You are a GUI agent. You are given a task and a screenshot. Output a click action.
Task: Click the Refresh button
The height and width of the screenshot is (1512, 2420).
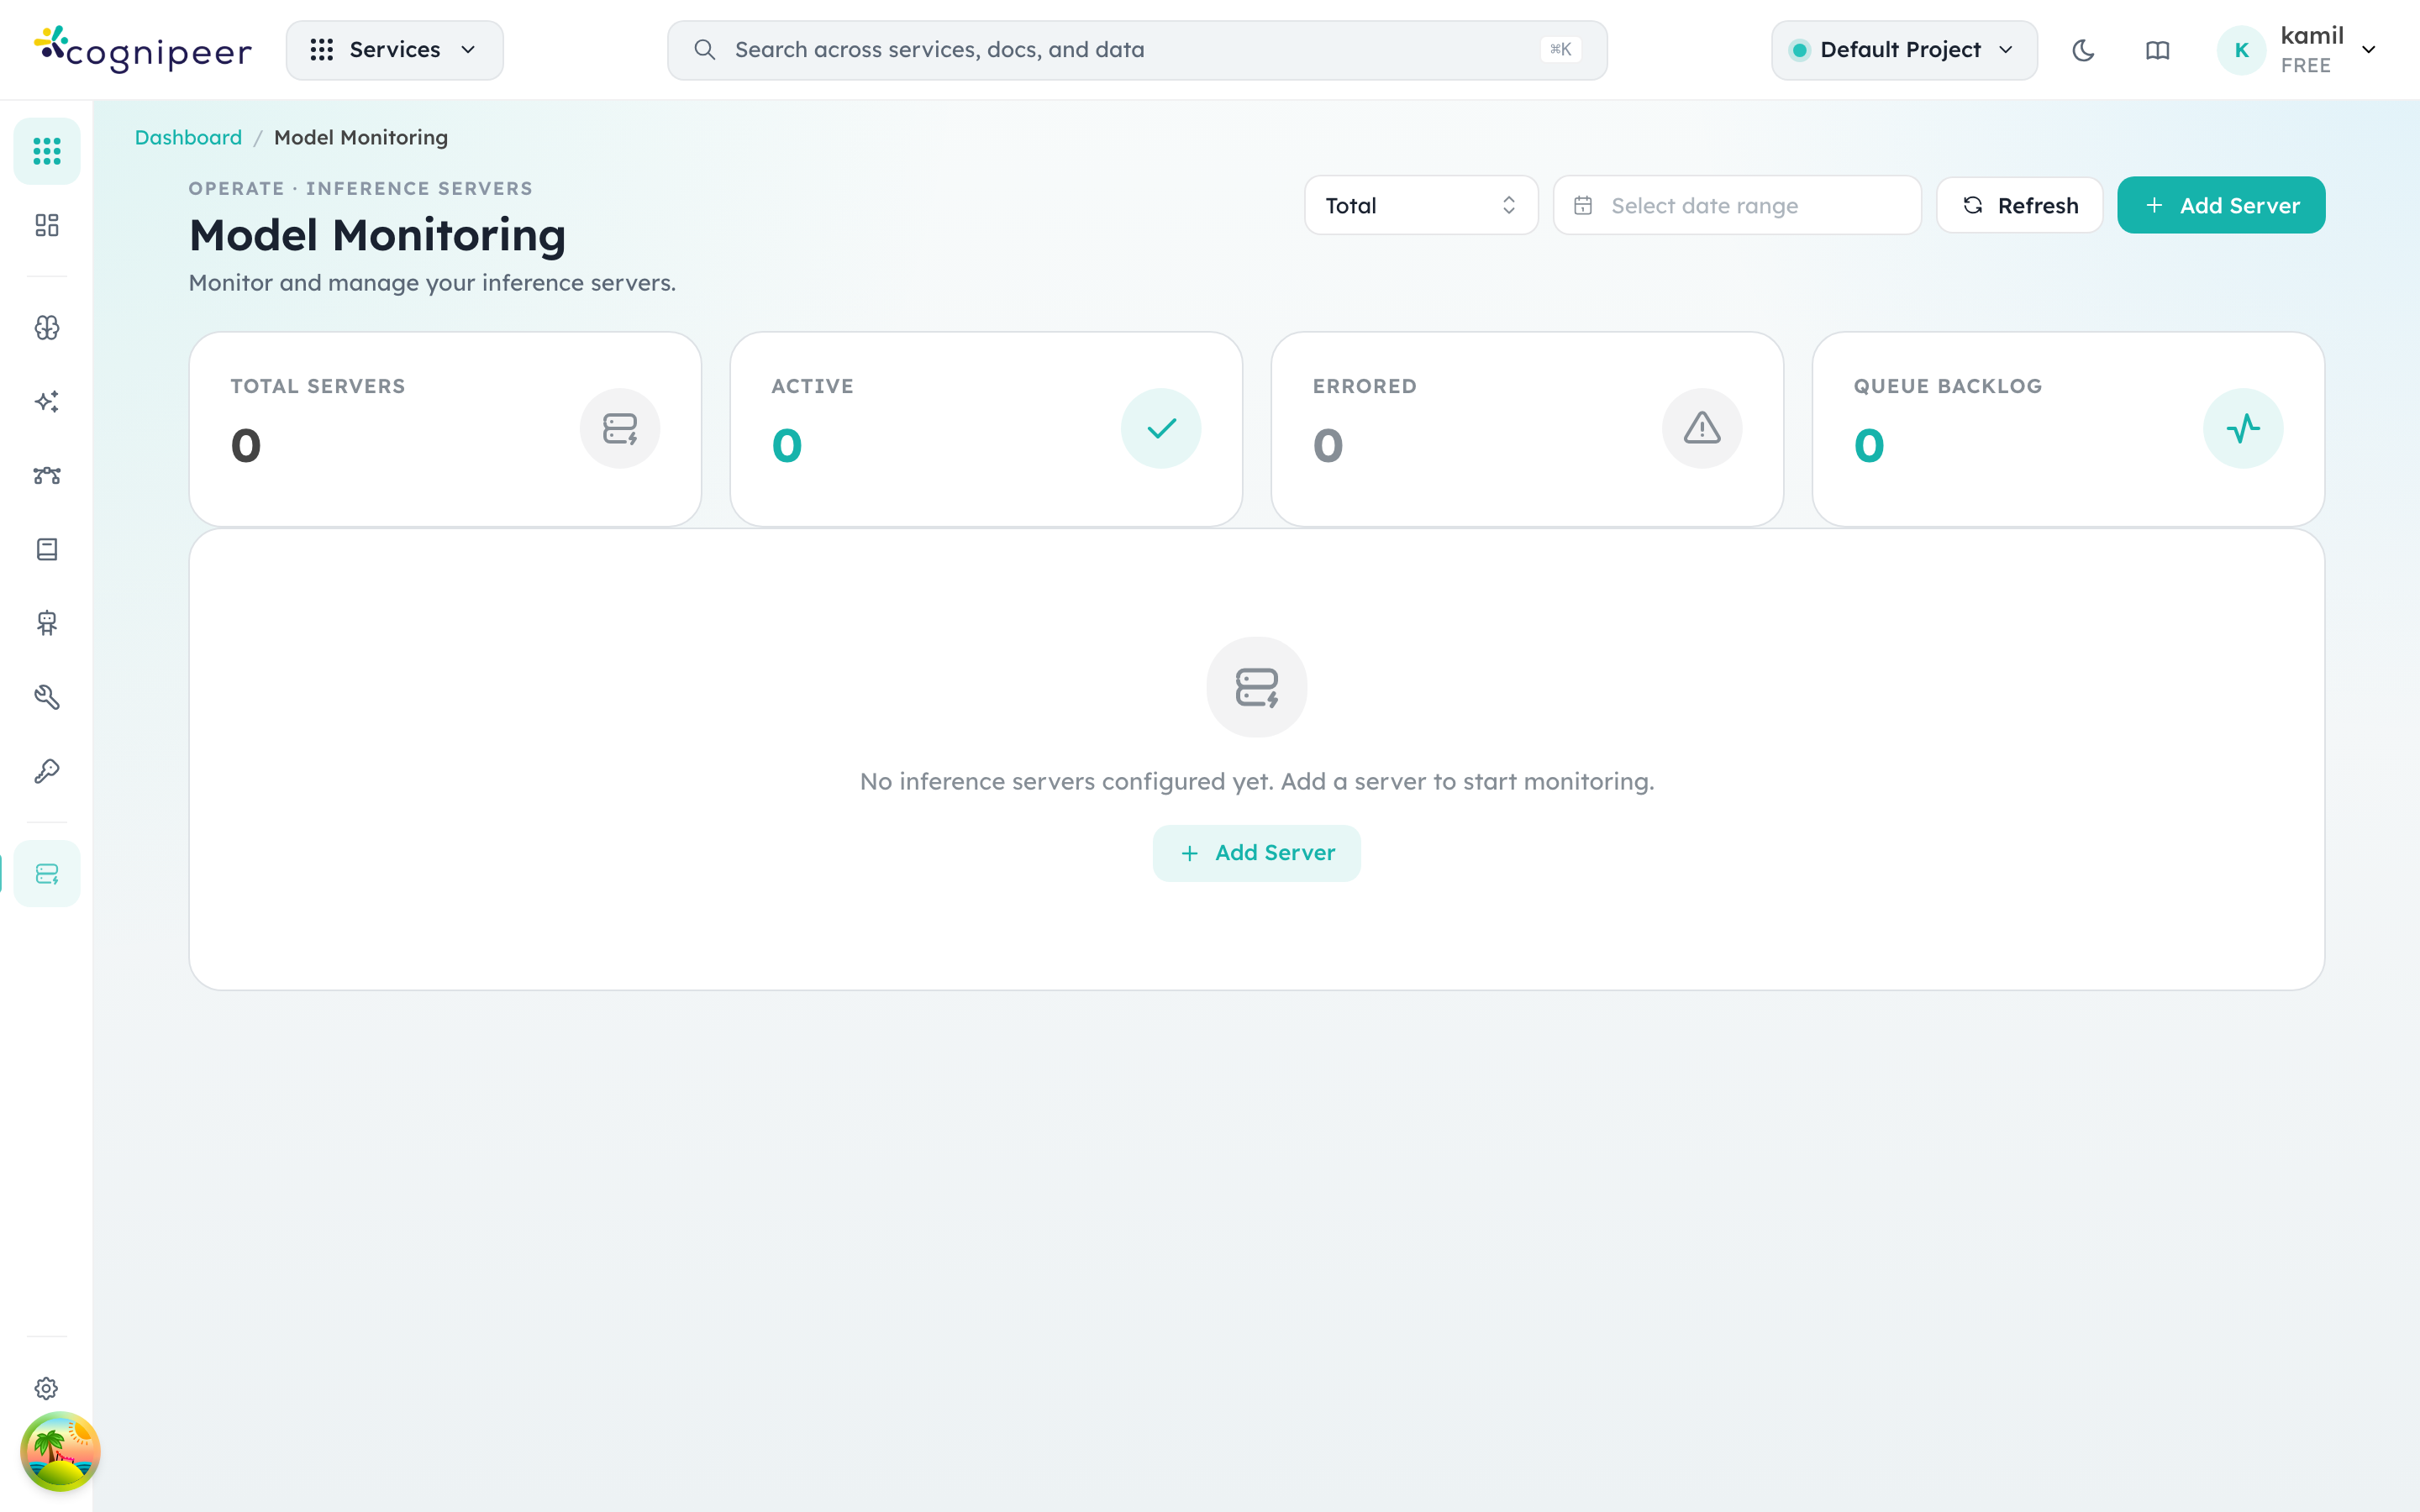click(2020, 205)
